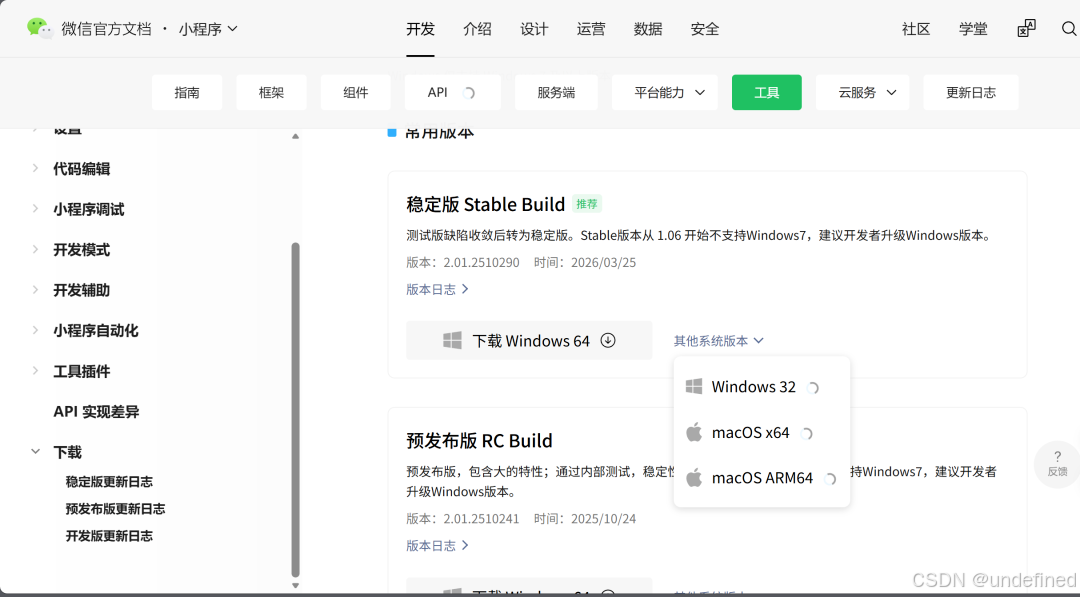Switch to the 开发 top tab
This screenshot has height=597, width=1080.
[x=420, y=29]
